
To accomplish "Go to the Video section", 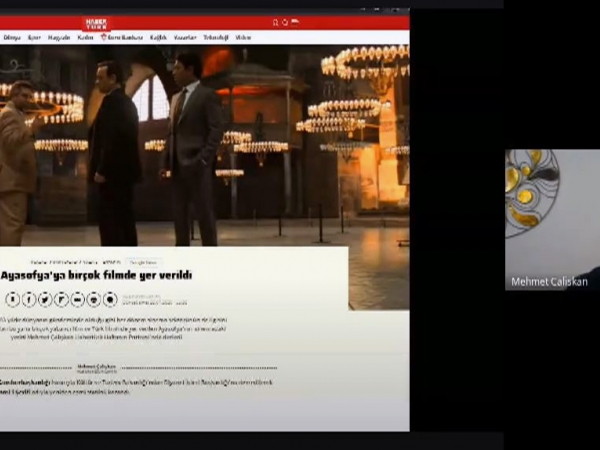I will pos(243,38).
